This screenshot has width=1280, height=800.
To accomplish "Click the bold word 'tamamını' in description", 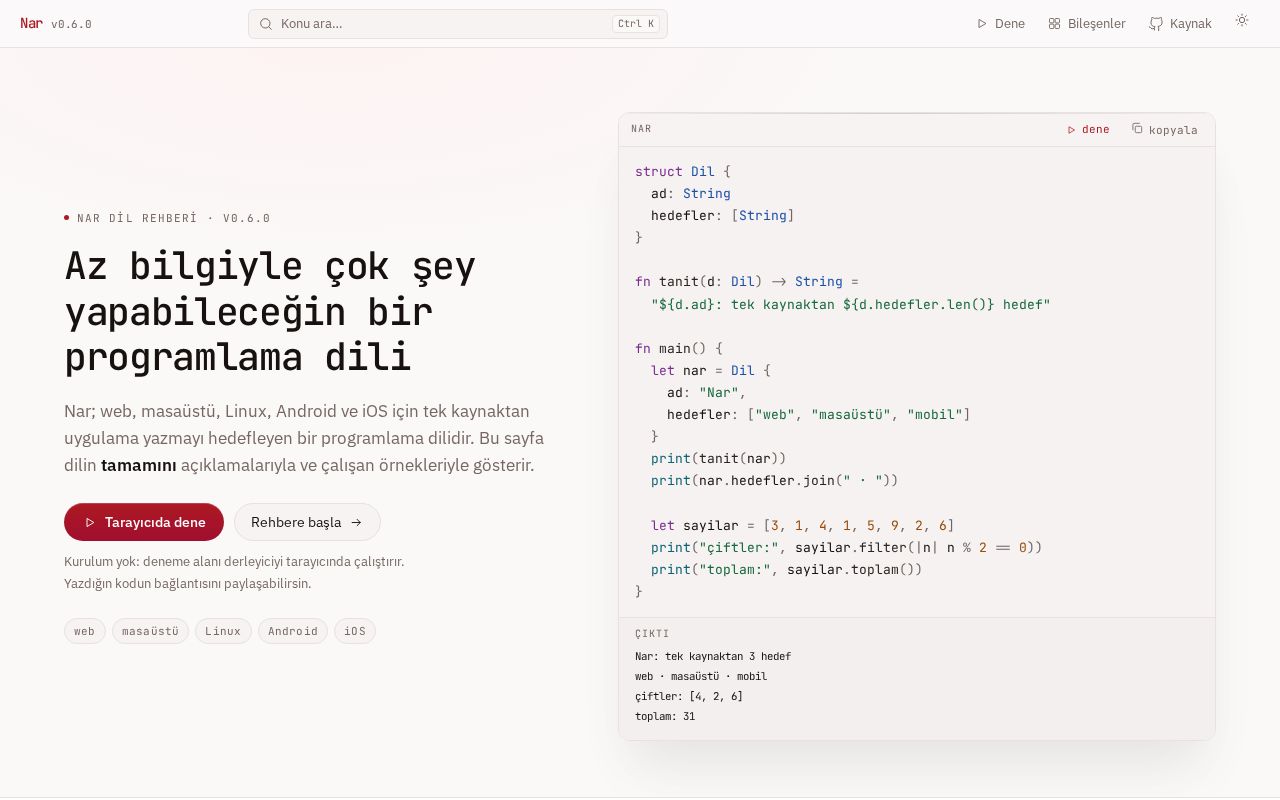I will [x=139, y=465].
